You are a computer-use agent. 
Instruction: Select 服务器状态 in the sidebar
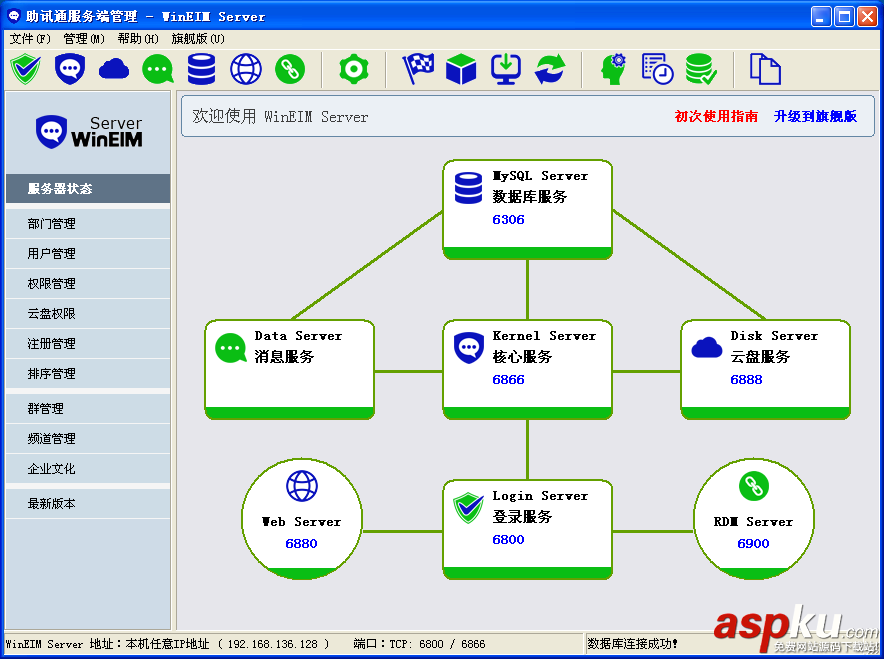pos(88,188)
